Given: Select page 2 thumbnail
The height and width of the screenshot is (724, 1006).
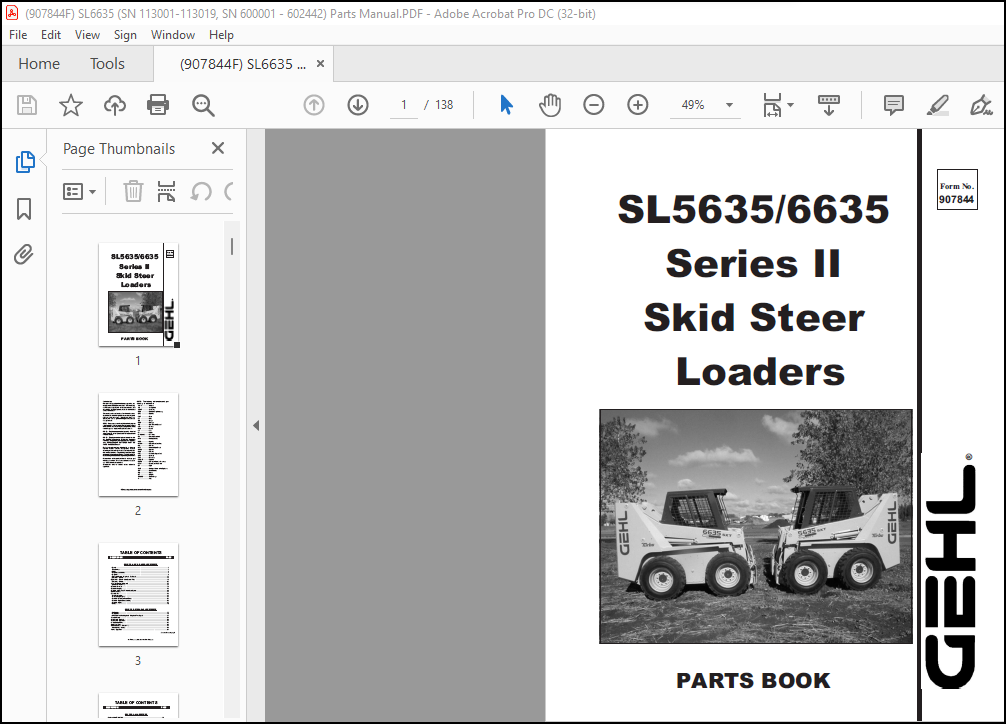Looking at the screenshot, I should 139,445.
